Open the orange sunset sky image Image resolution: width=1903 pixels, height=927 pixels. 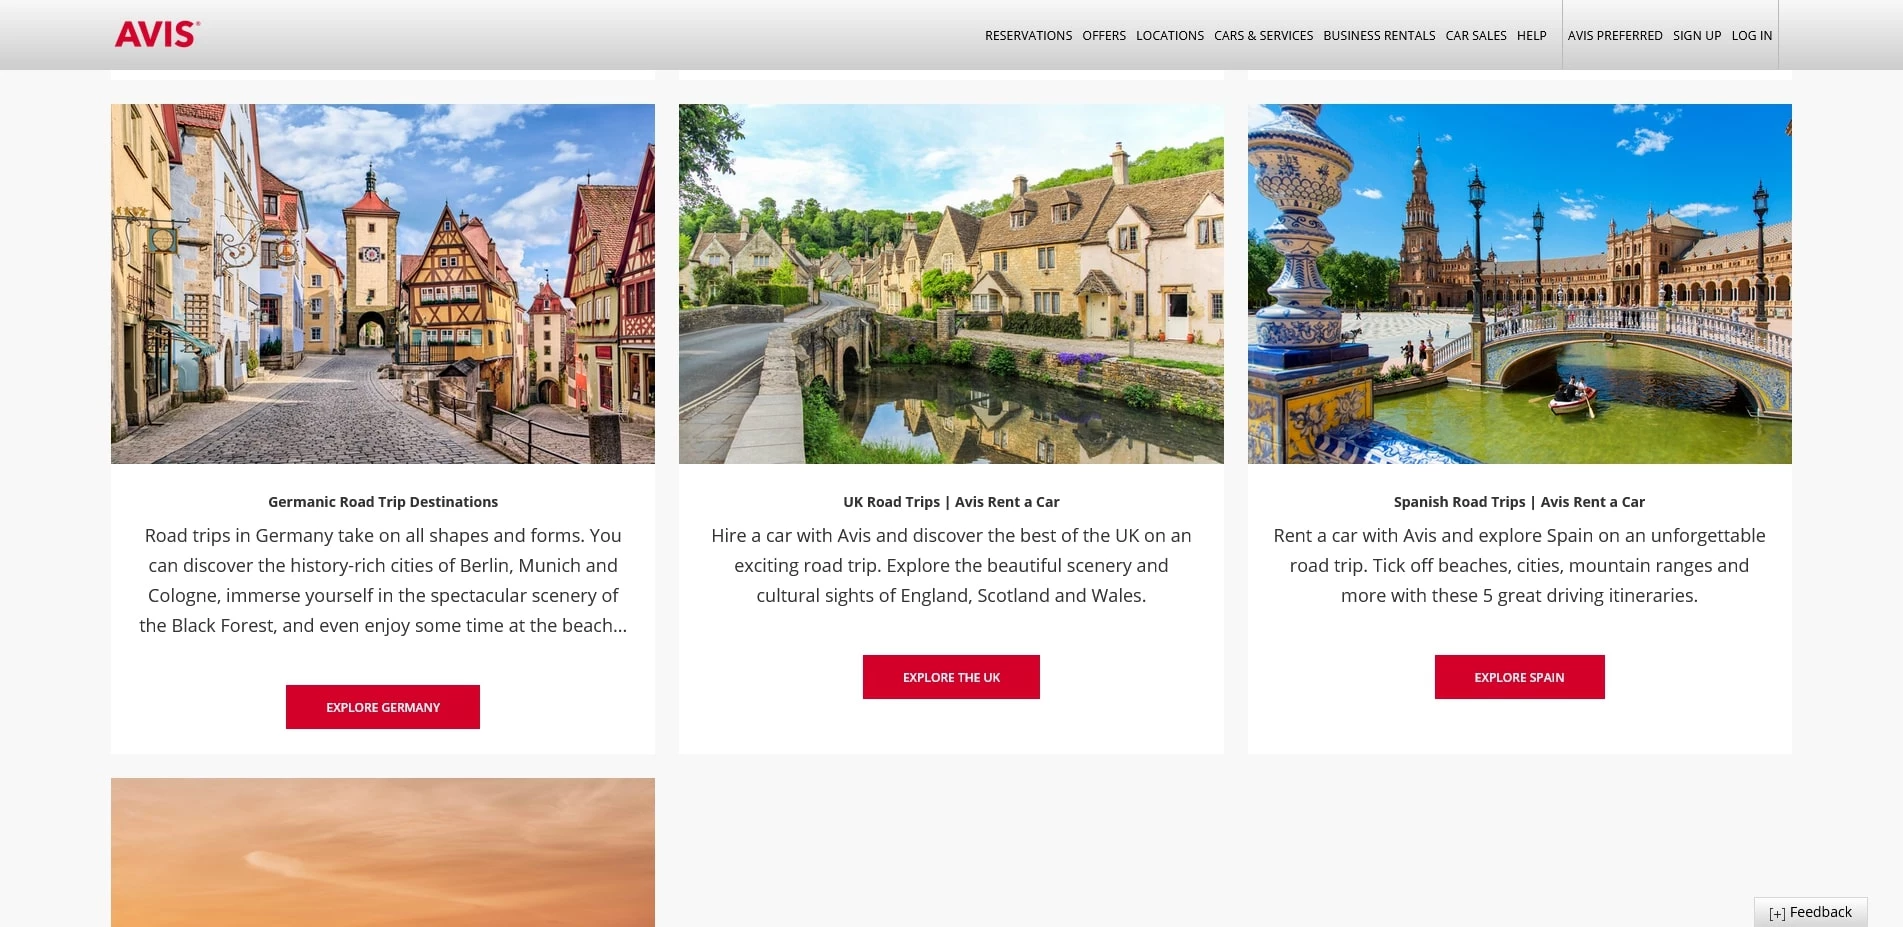(x=383, y=852)
